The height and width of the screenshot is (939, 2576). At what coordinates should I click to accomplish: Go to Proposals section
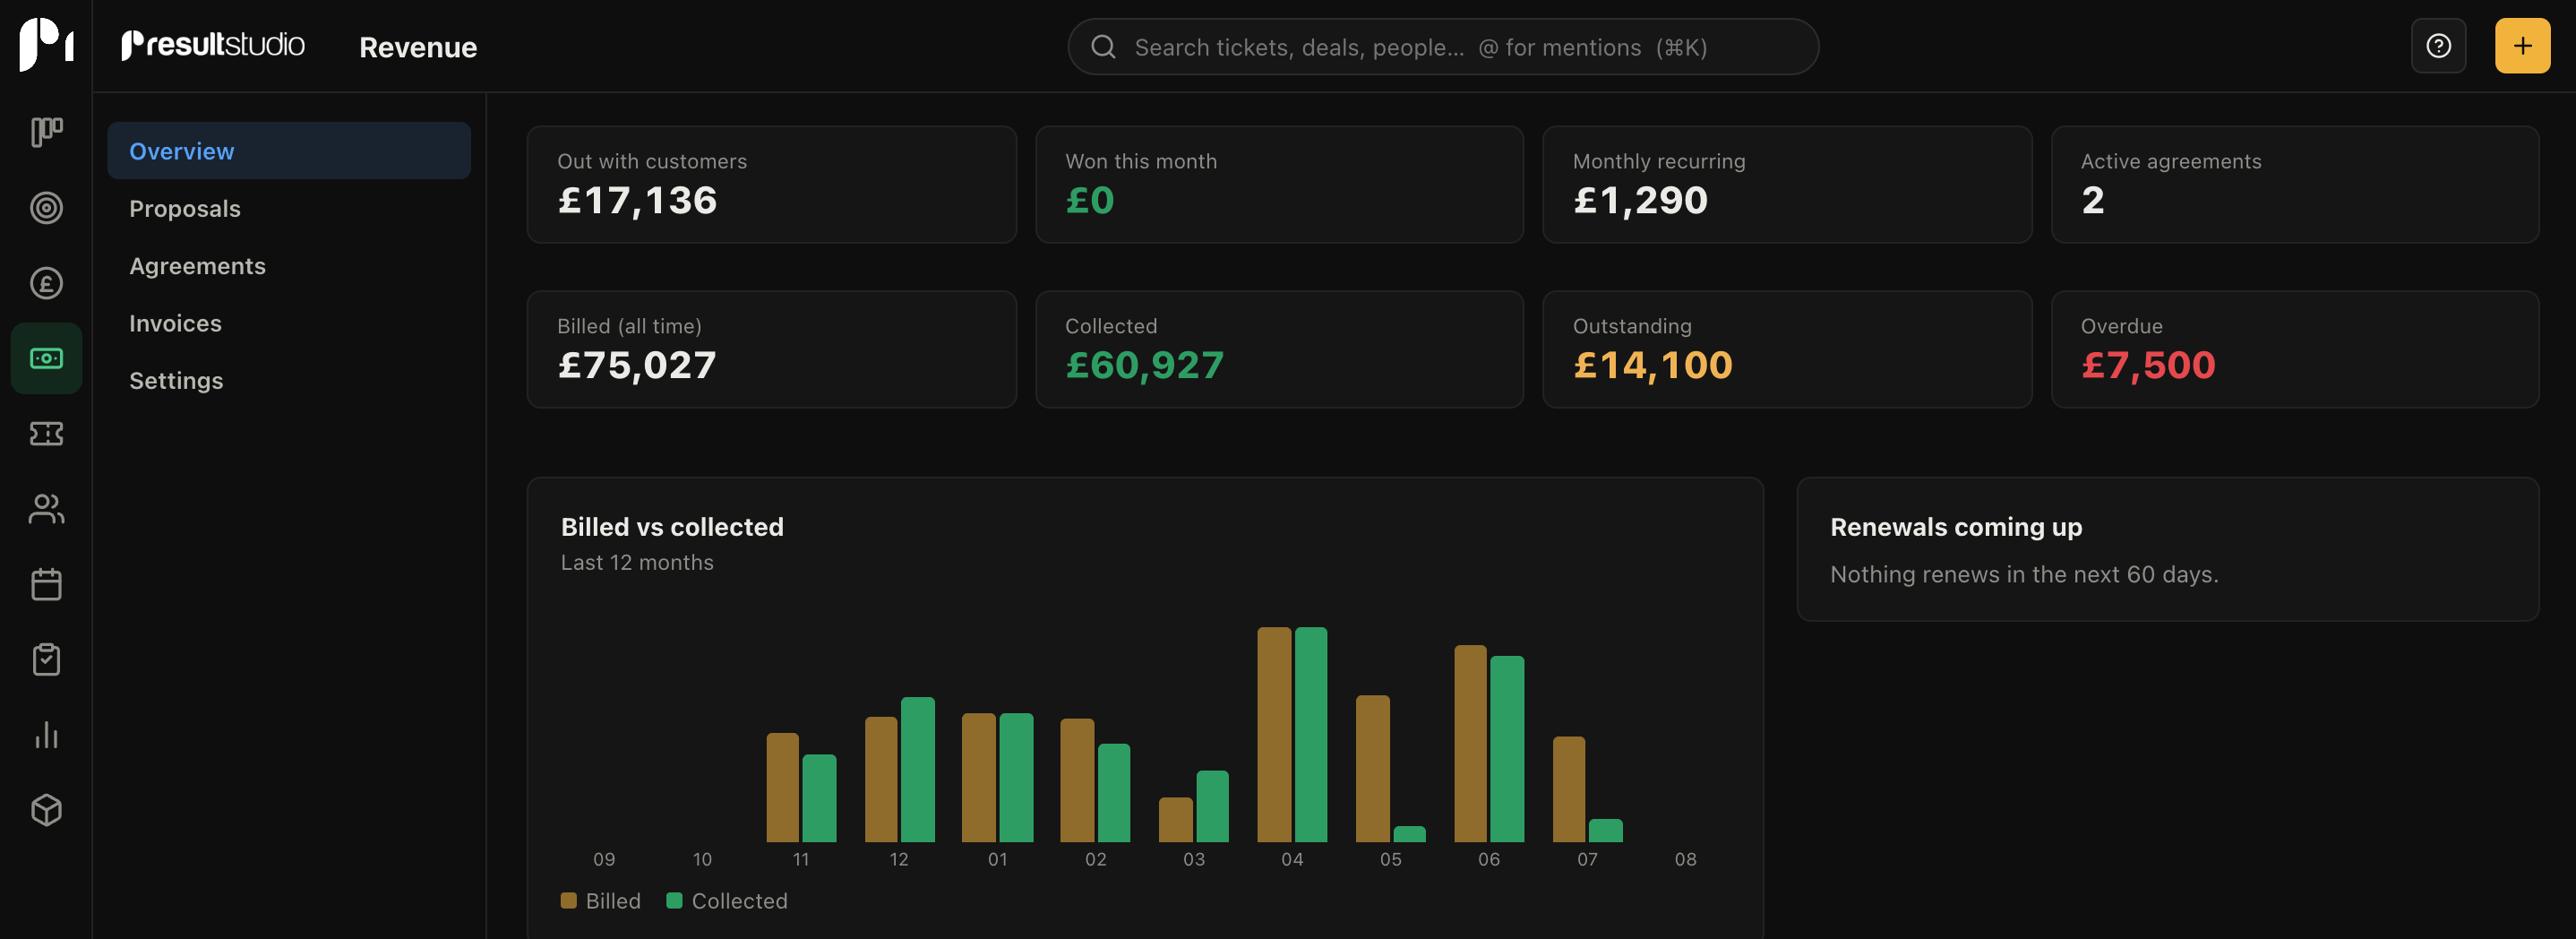289,208
